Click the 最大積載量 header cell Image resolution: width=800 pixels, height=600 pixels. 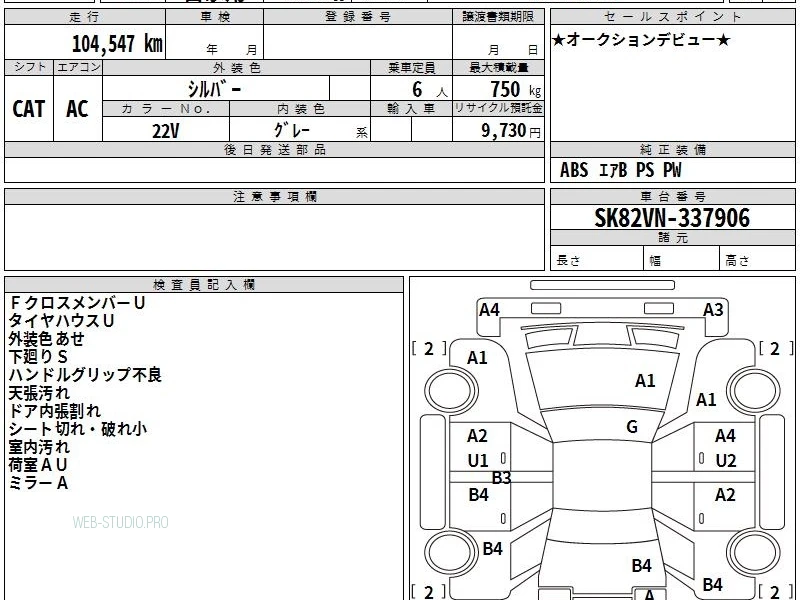pos(498,67)
